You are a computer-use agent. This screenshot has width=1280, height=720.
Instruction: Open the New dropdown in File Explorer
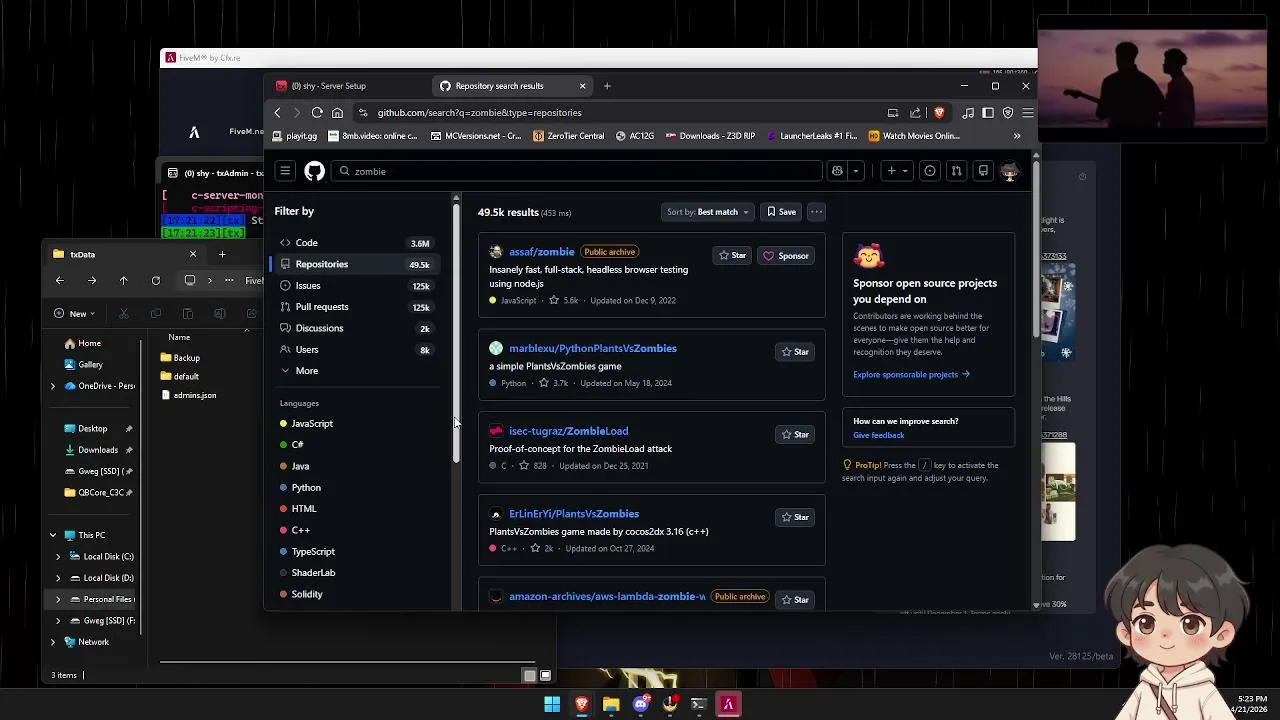point(75,314)
